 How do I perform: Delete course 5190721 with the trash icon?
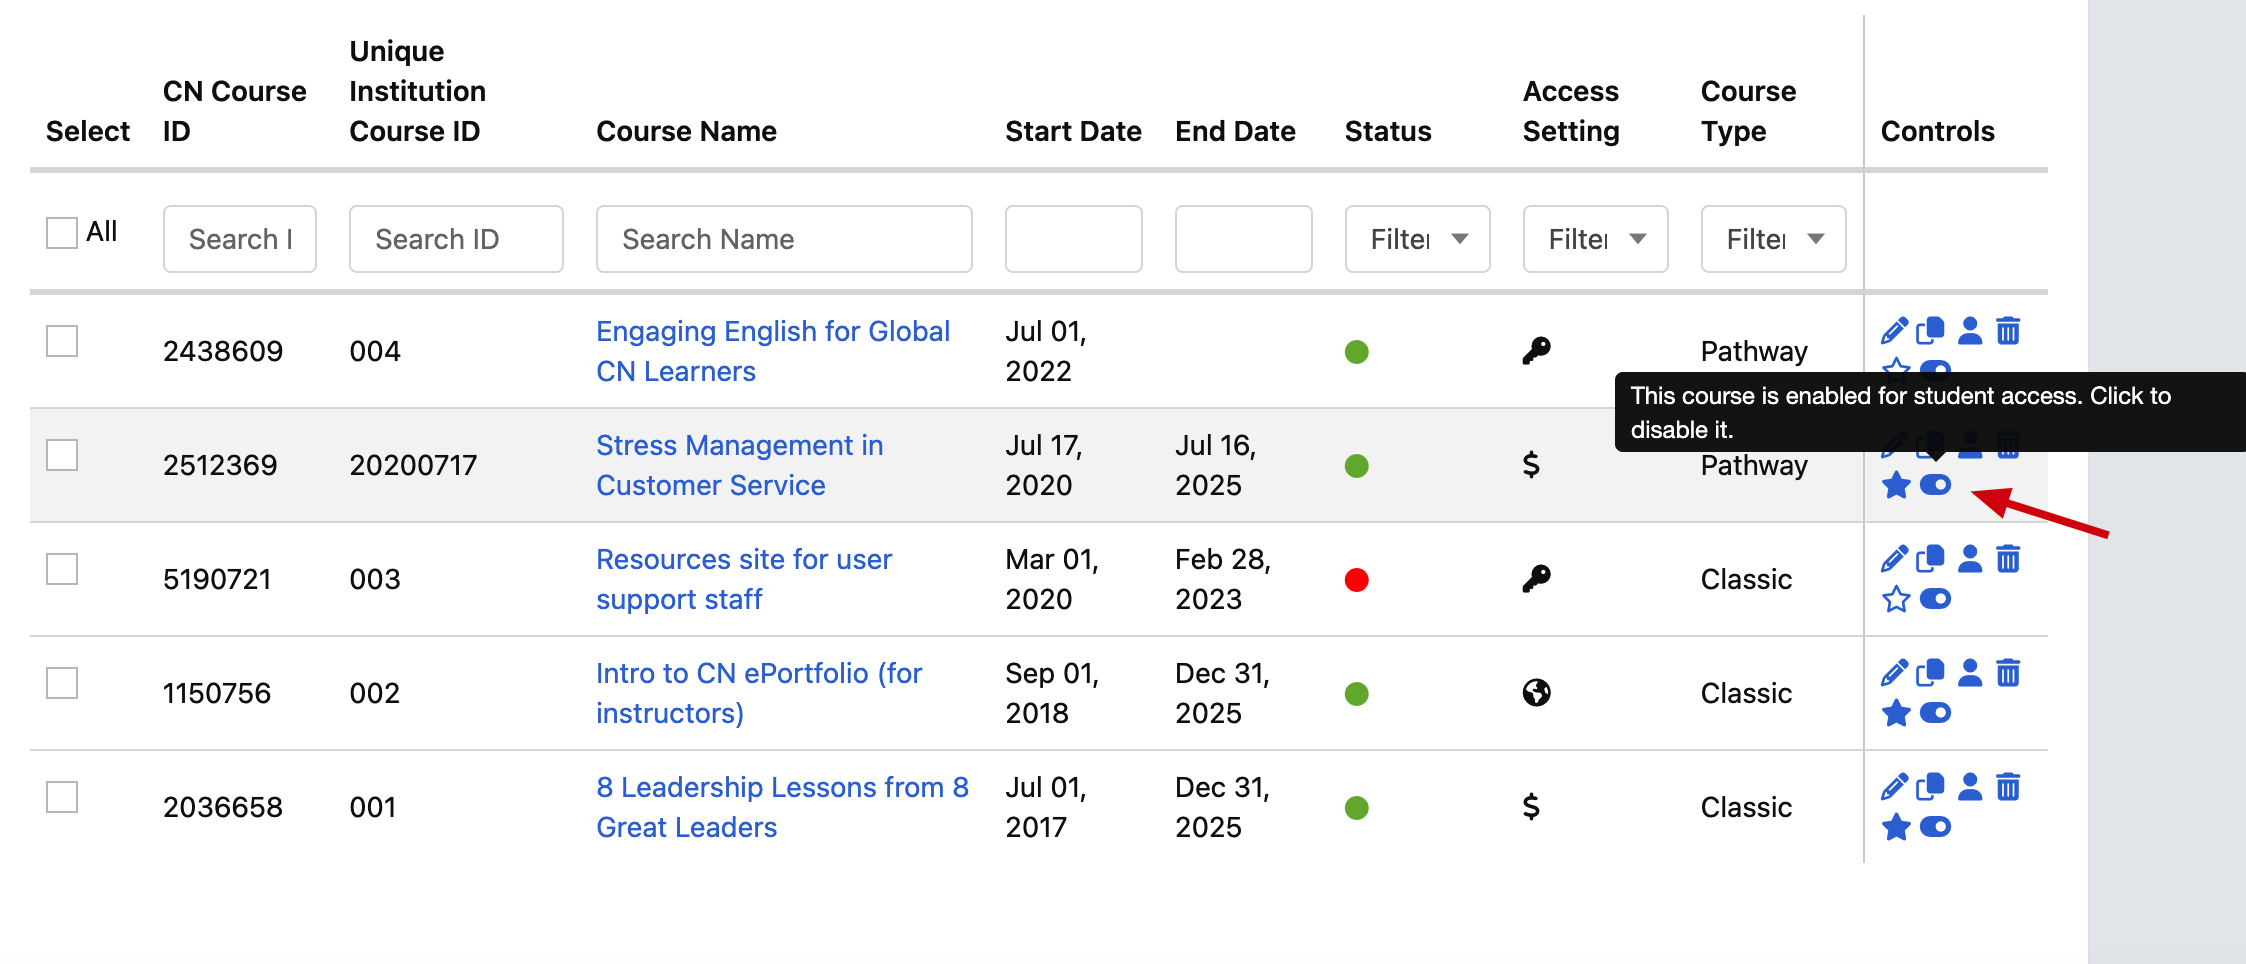2008,559
